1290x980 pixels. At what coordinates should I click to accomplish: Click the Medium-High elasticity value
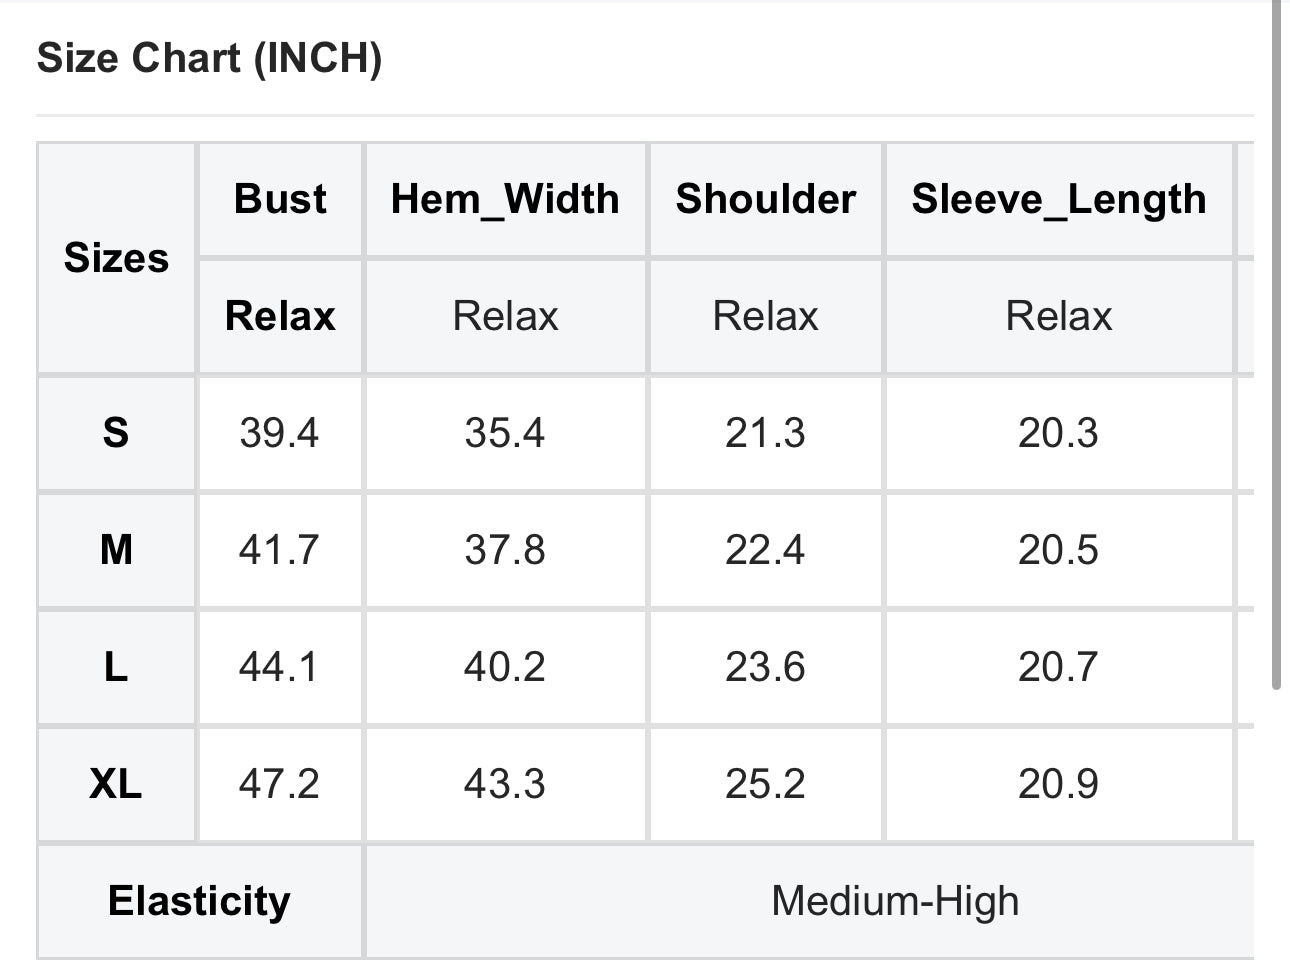[895, 901]
